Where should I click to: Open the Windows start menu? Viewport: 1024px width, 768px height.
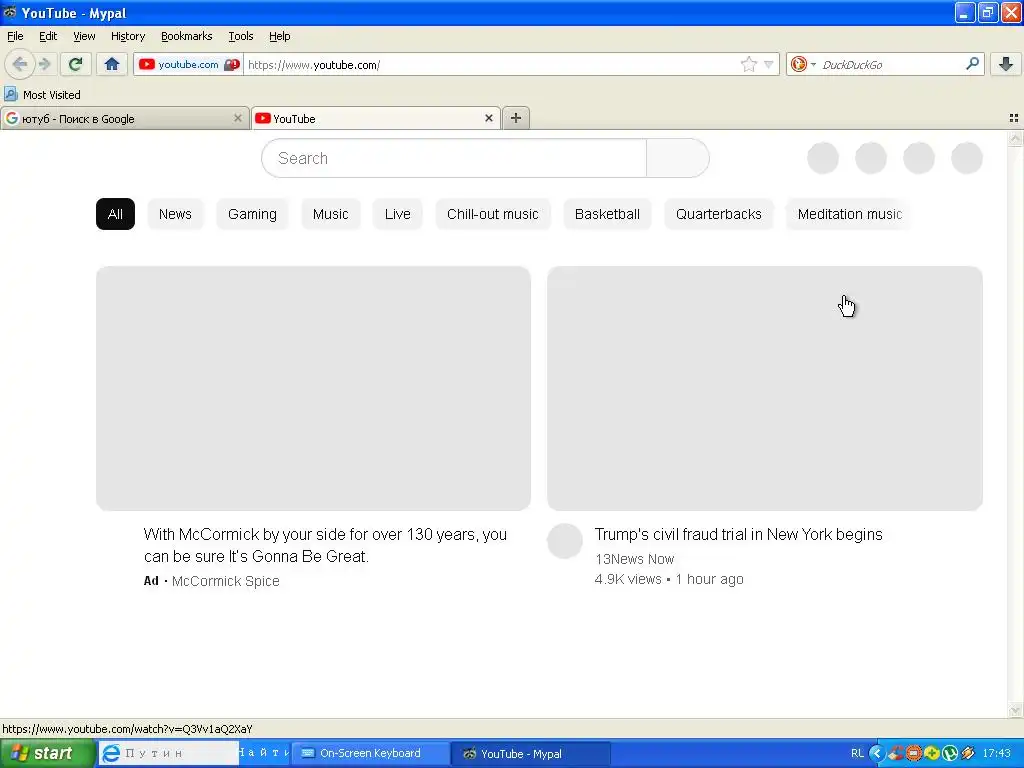click(47, 753)
